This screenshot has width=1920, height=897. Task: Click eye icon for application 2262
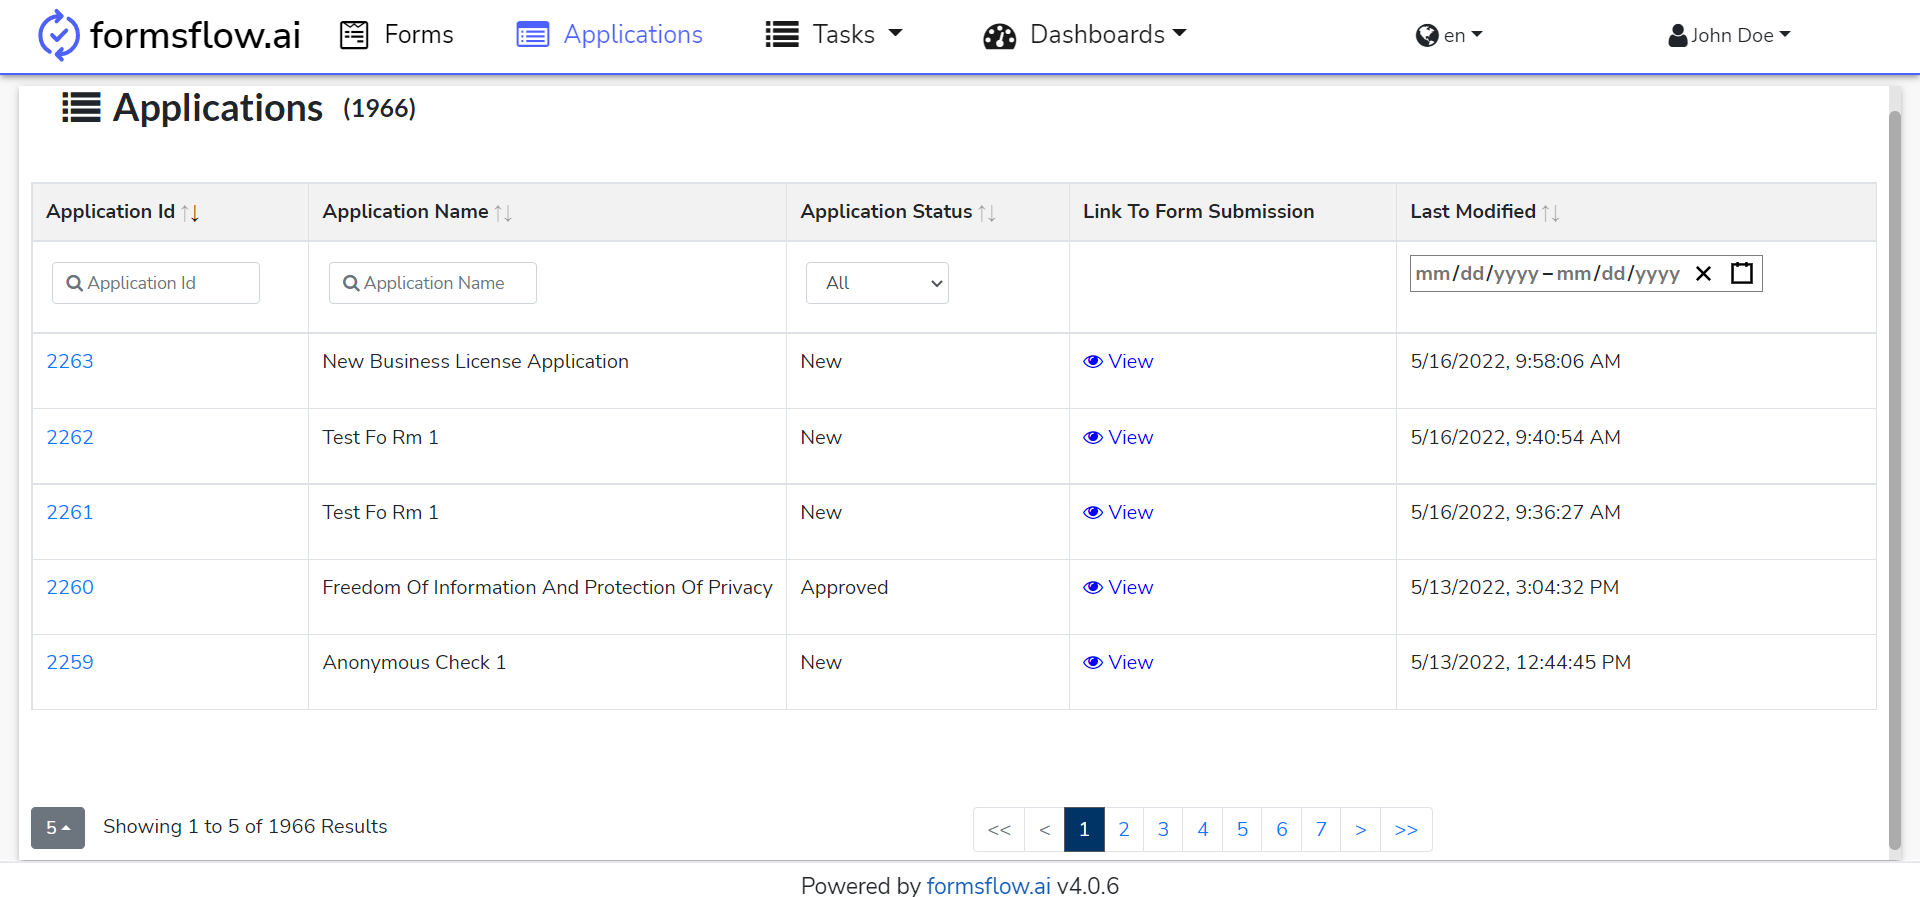1093,438
